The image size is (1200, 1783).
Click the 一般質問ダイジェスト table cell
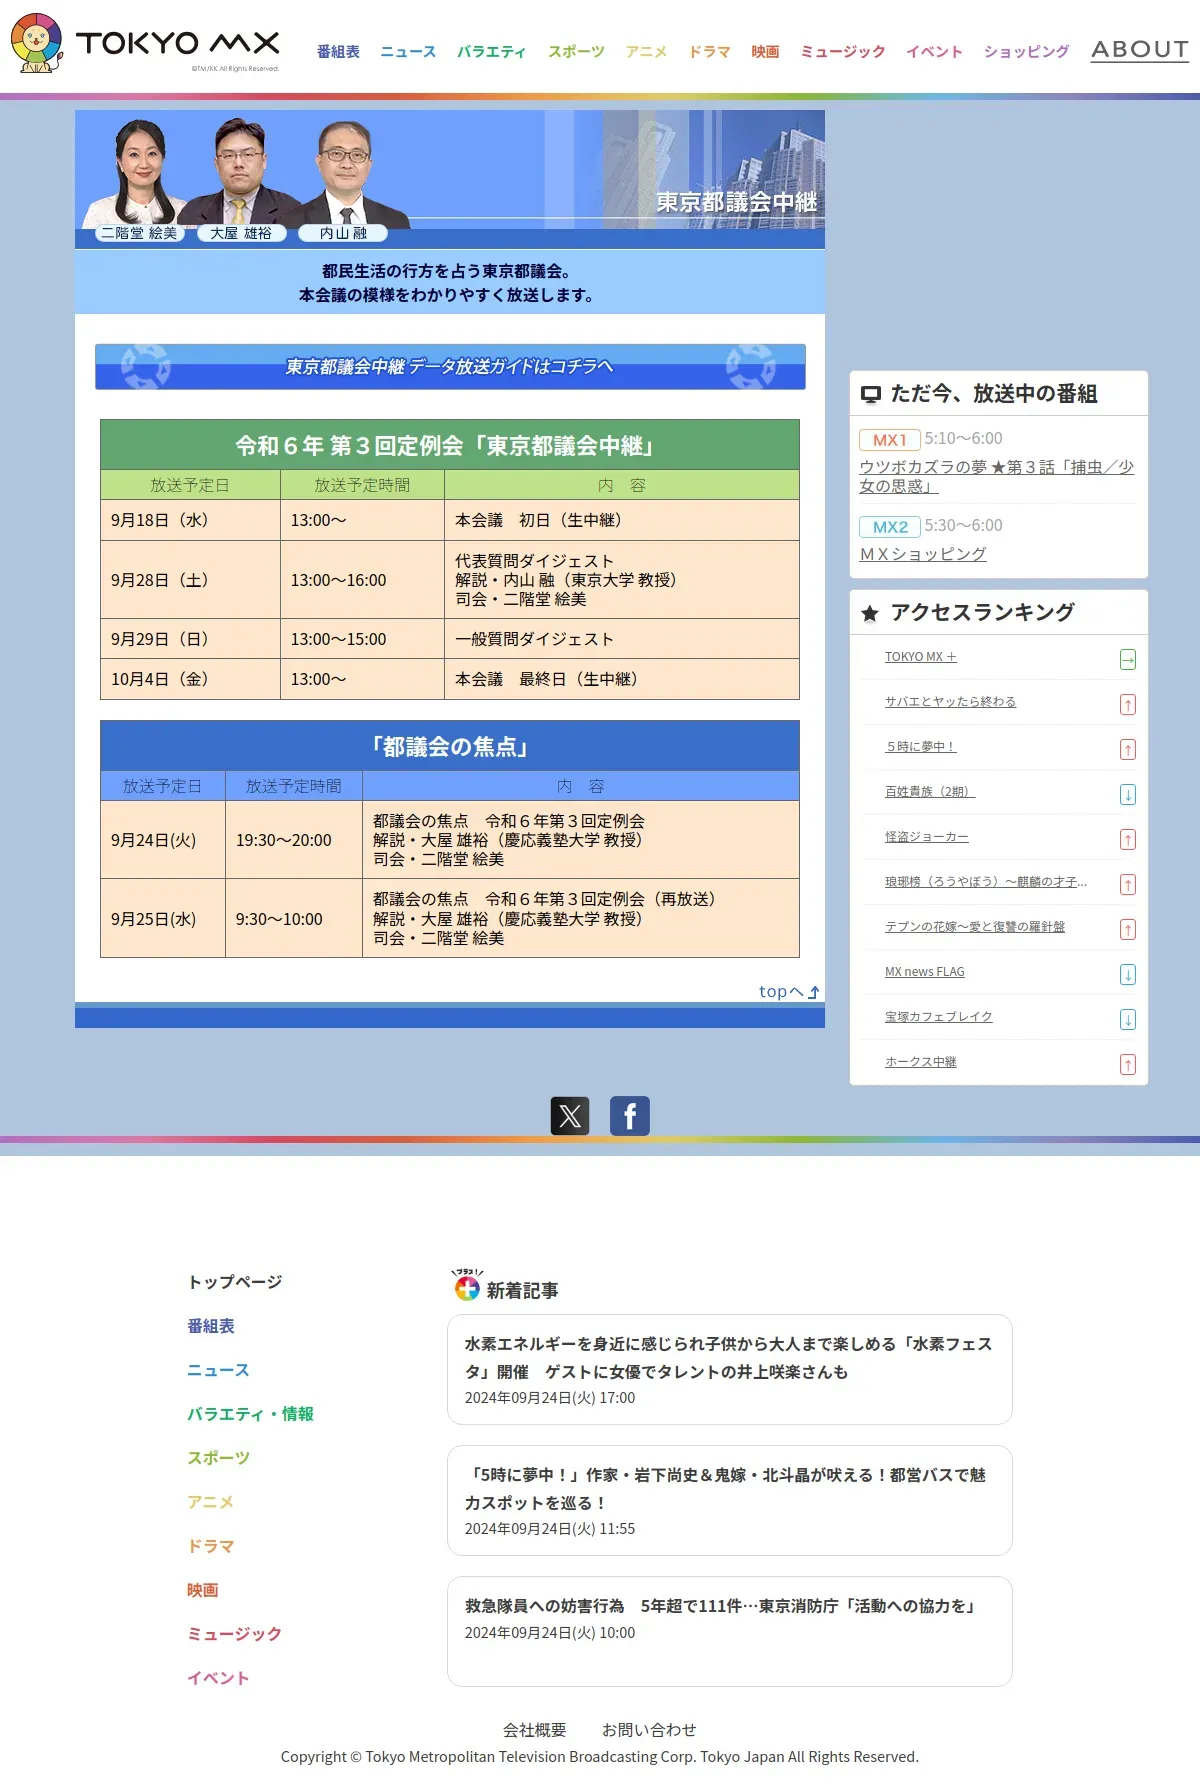pos(622,639)
